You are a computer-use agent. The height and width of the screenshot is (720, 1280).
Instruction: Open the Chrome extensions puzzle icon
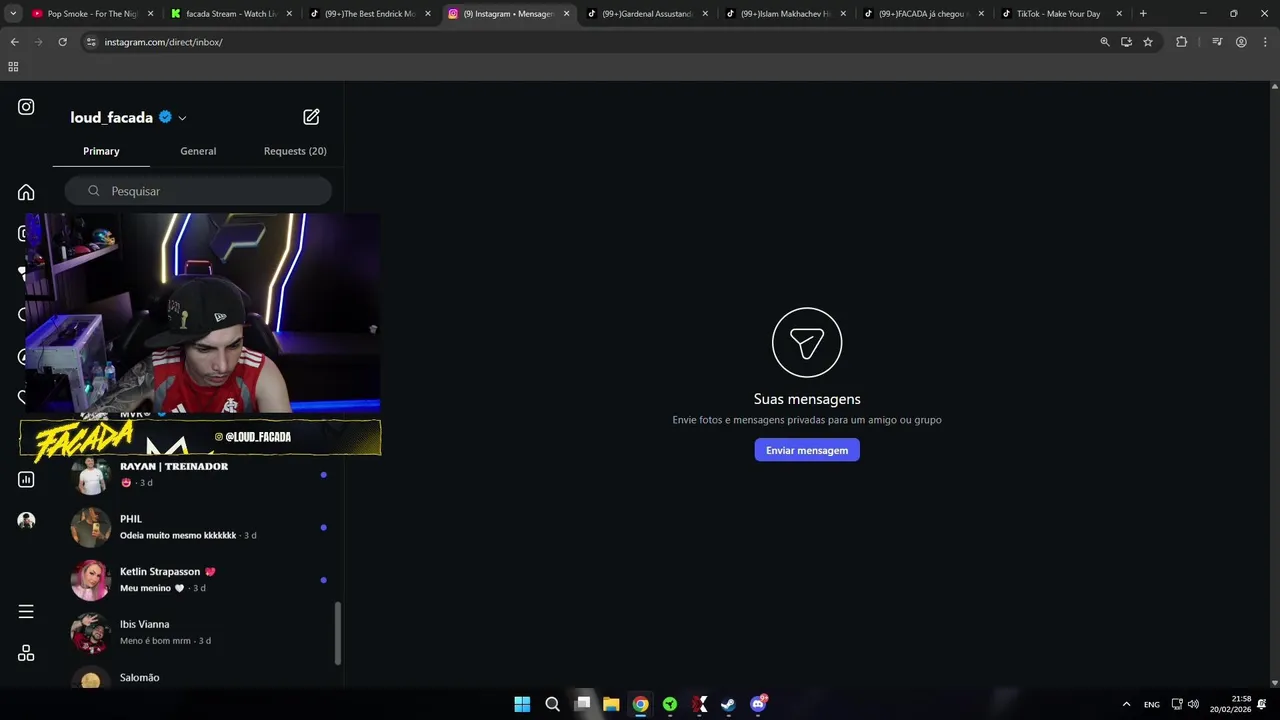tap(1181, 42)
